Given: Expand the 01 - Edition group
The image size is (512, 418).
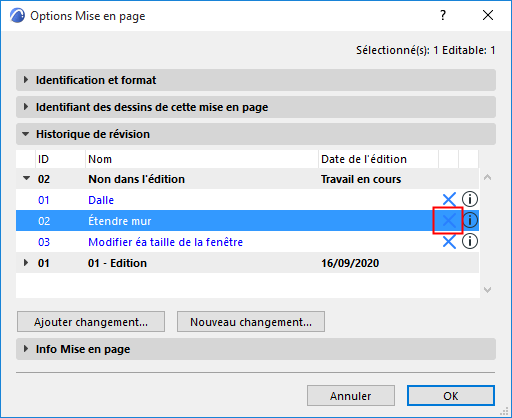Looking at the screenshot, I should [x=26, y=263].
